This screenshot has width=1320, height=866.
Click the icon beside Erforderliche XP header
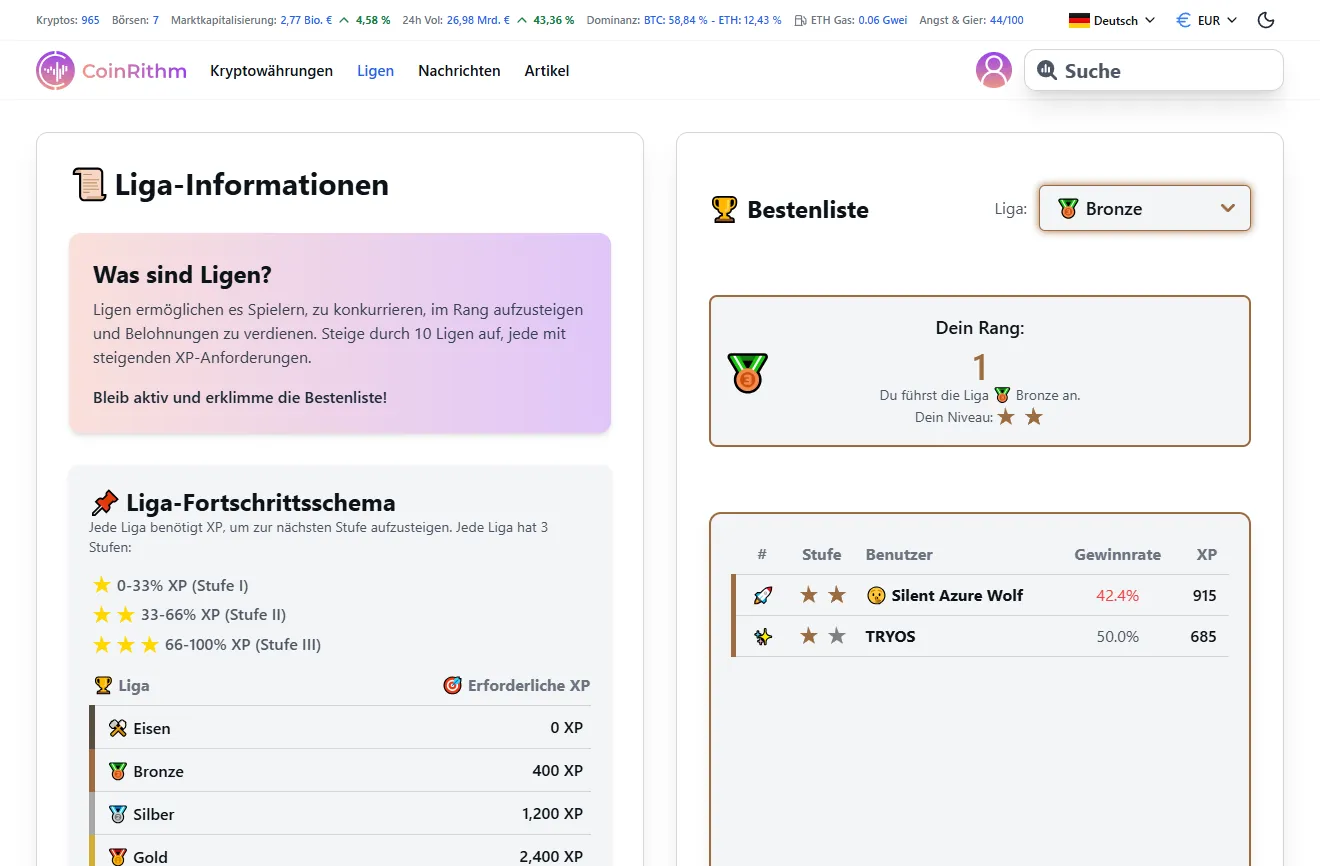[452, 685]
